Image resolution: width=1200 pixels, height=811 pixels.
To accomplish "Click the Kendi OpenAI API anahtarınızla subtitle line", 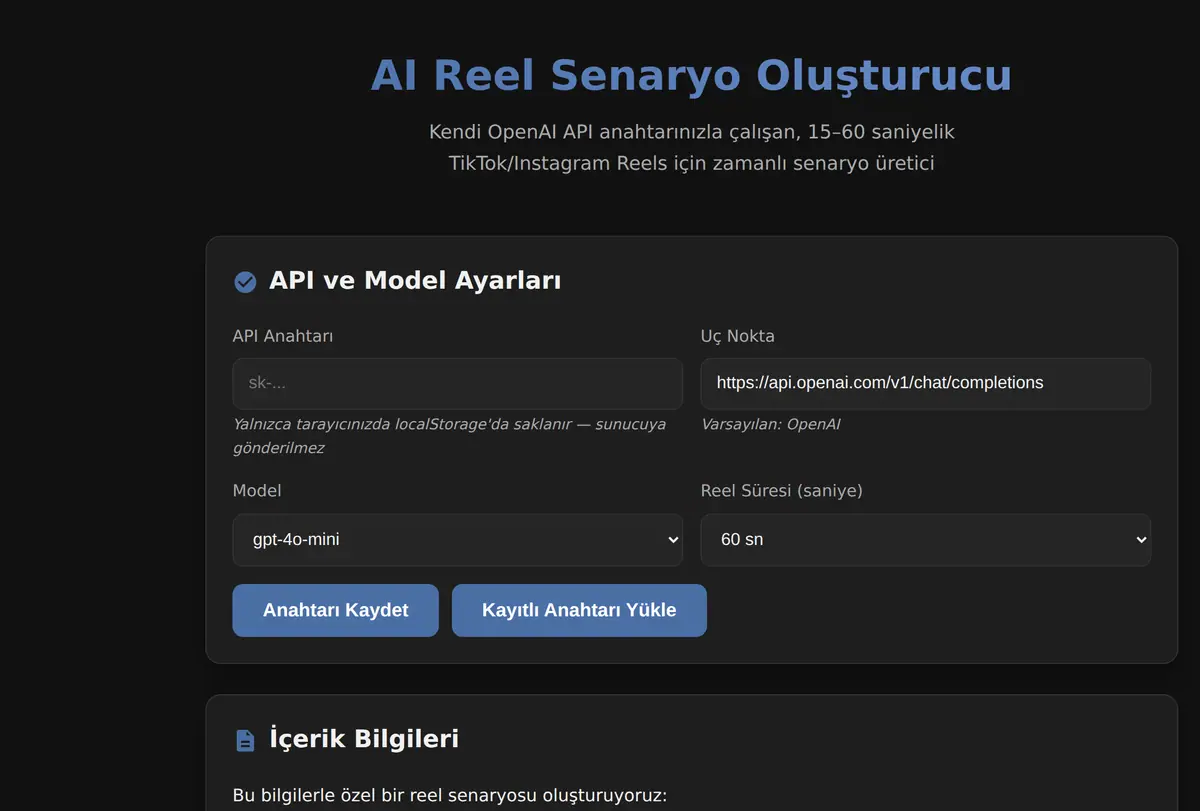I will tap(691, 132).
